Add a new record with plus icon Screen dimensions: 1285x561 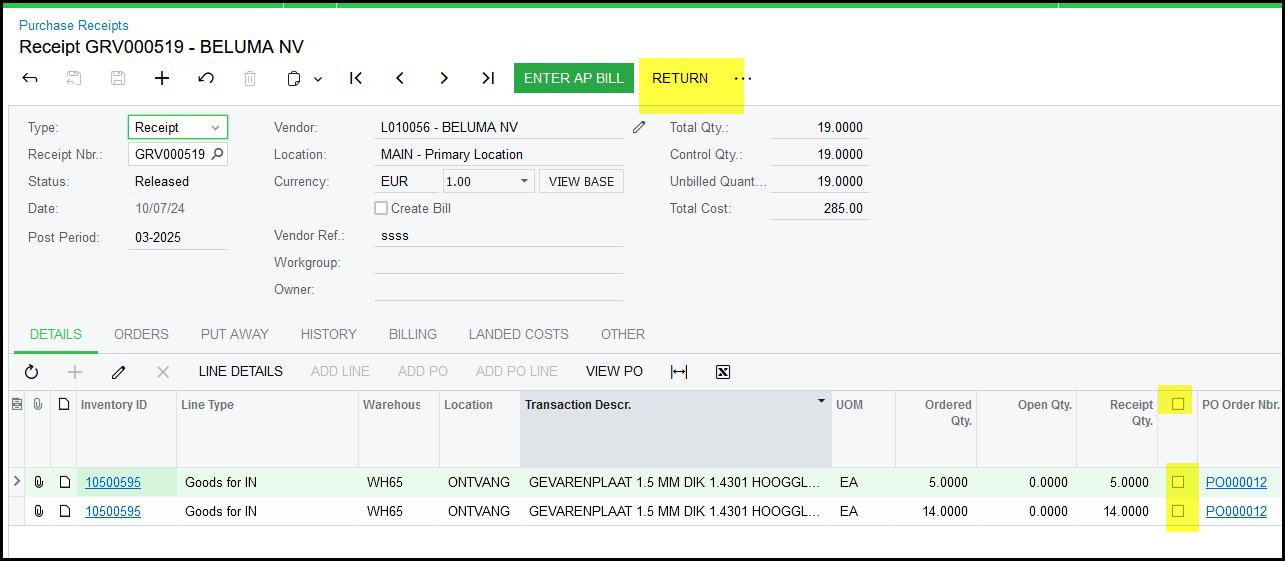point(162,78)
